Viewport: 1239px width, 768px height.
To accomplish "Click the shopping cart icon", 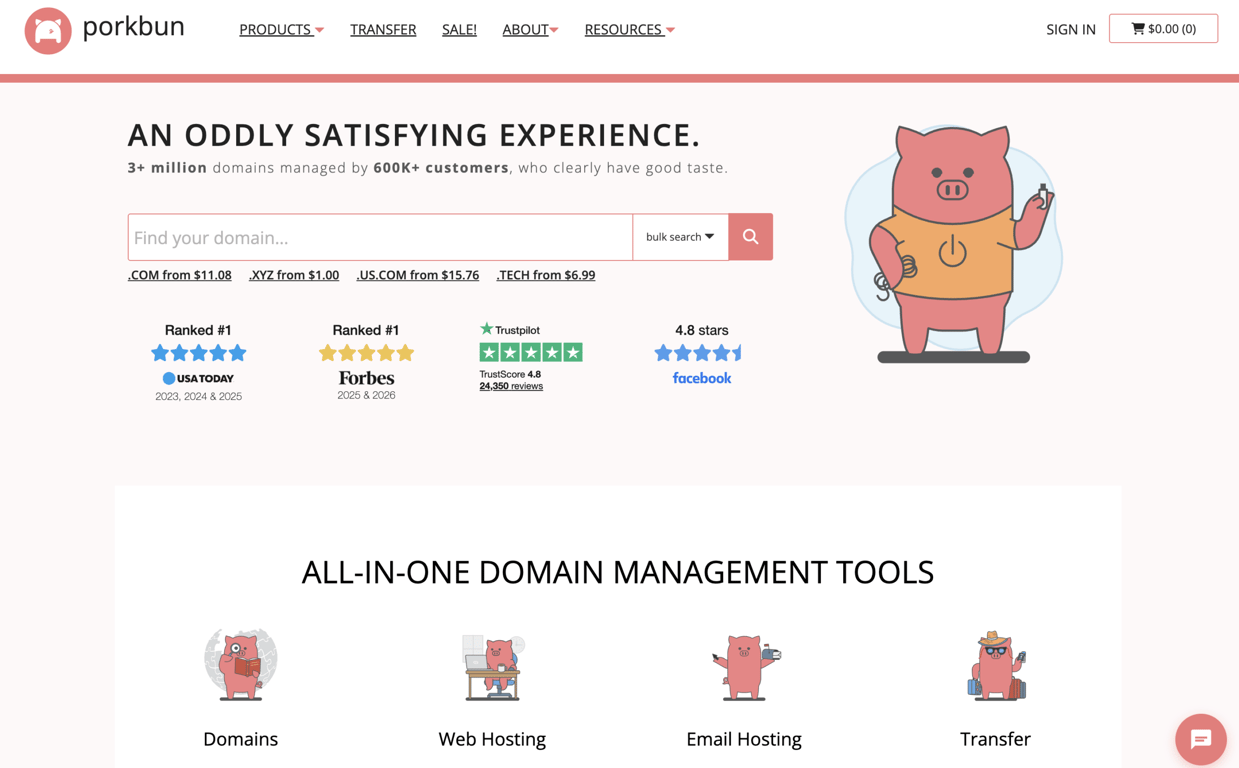I will (x=1138, y=29).
